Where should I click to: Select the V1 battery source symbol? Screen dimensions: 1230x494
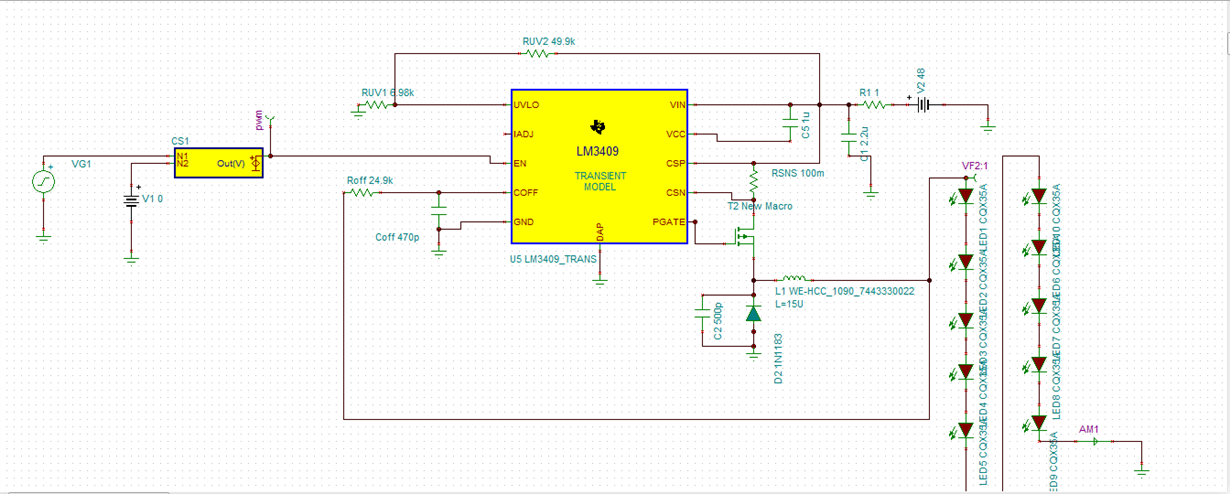(x=131, y=199)
